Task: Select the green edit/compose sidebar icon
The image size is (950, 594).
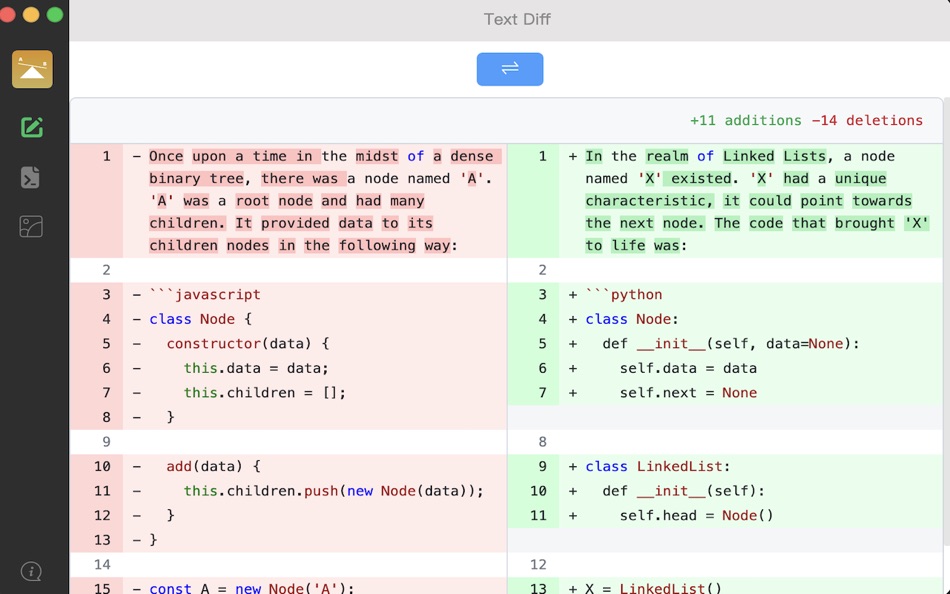Action: [32, 127]
